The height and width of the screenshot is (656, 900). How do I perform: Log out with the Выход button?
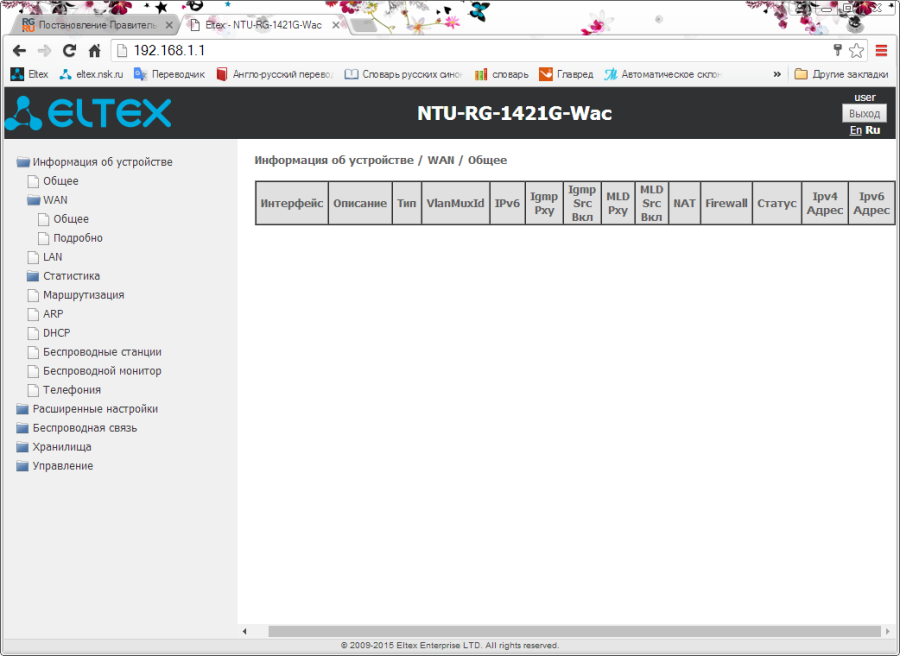[x=864, y=113]
